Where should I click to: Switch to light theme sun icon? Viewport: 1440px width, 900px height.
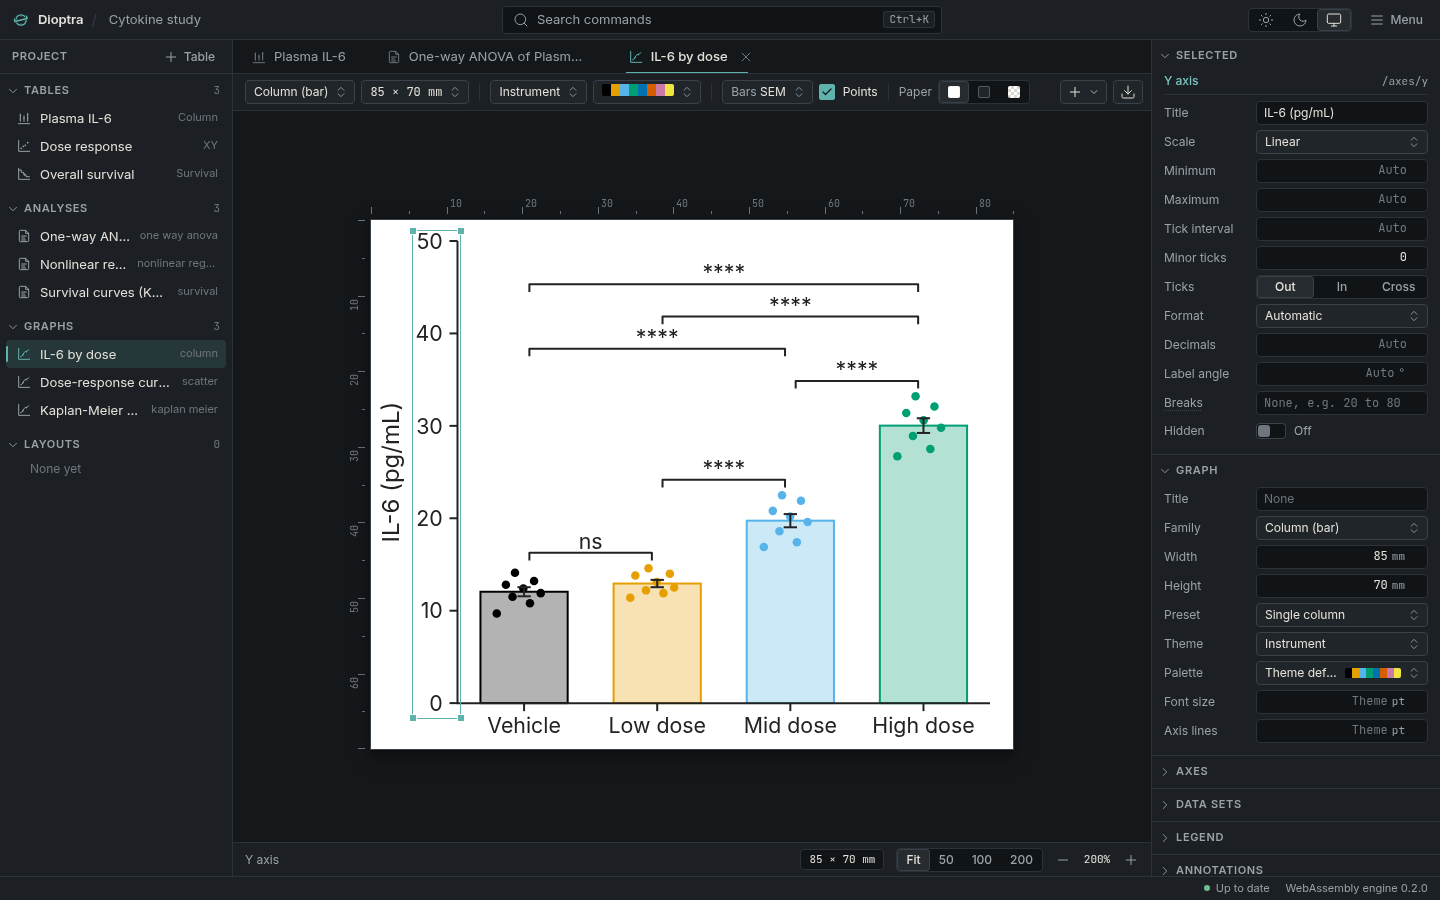pos(1266,20)
